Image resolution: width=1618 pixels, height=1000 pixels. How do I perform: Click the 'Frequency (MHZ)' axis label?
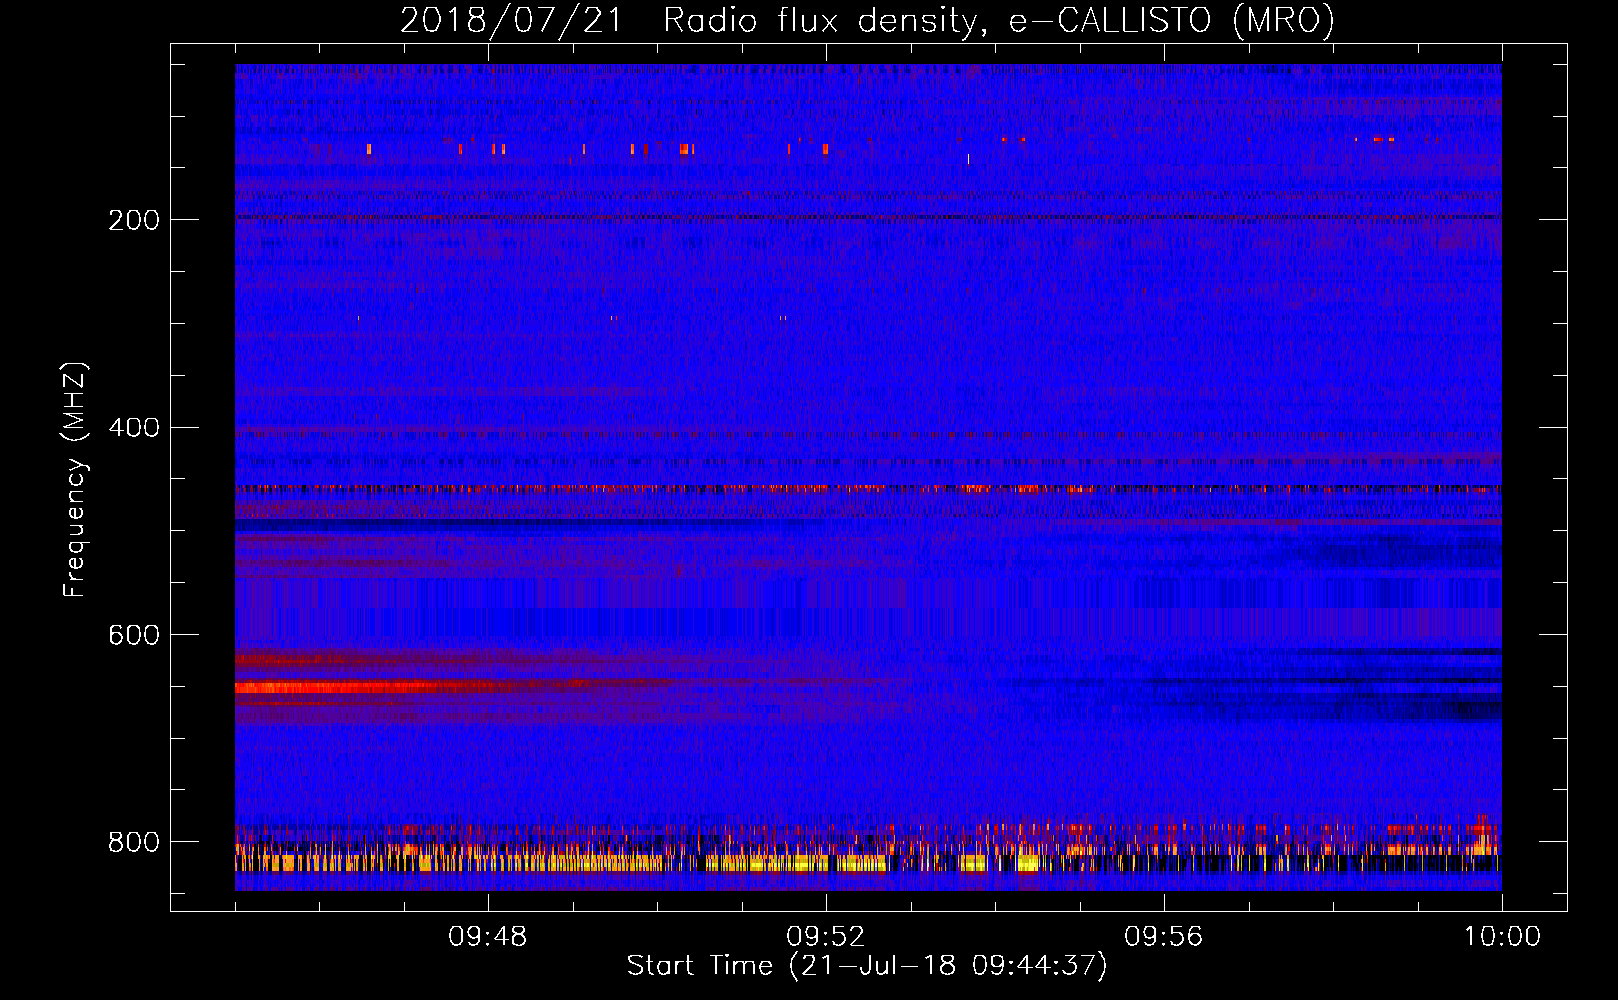pos(75,479)
